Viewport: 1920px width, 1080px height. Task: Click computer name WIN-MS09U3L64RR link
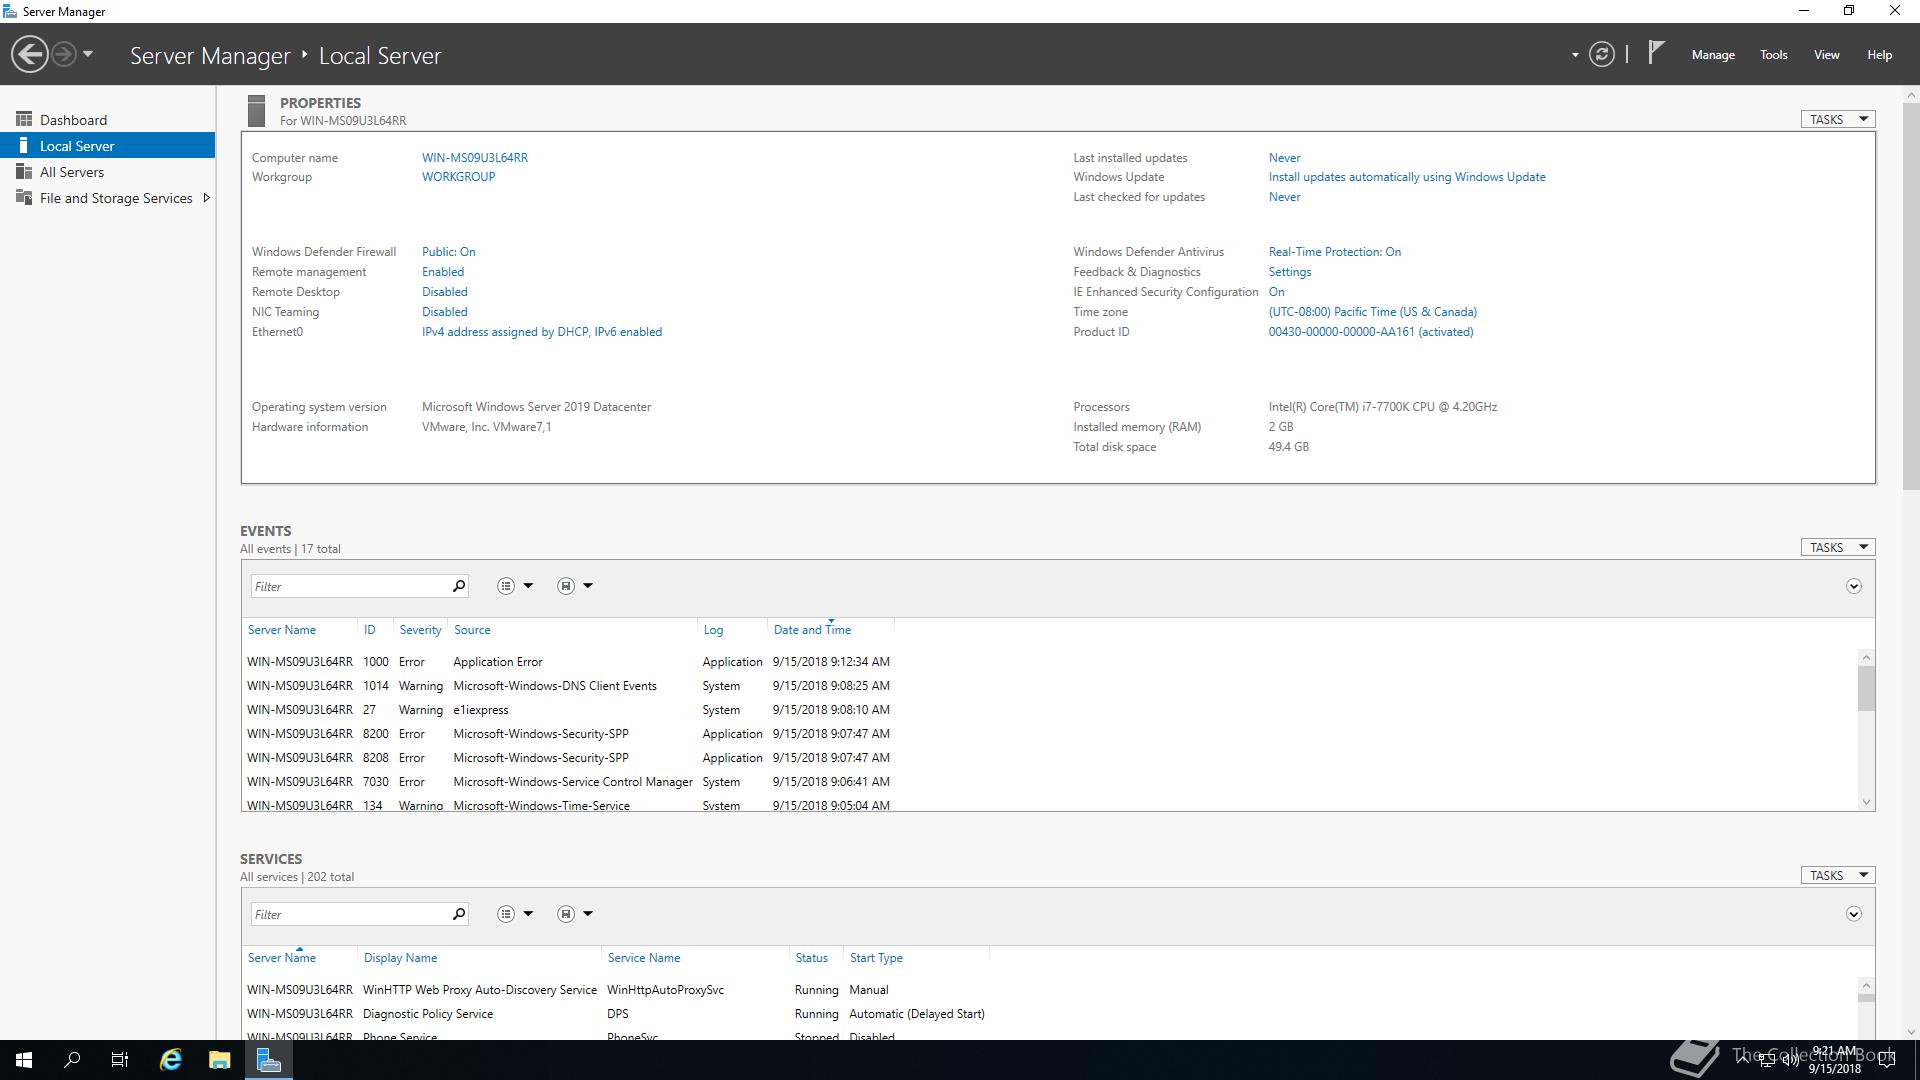(x=475, y=158)
